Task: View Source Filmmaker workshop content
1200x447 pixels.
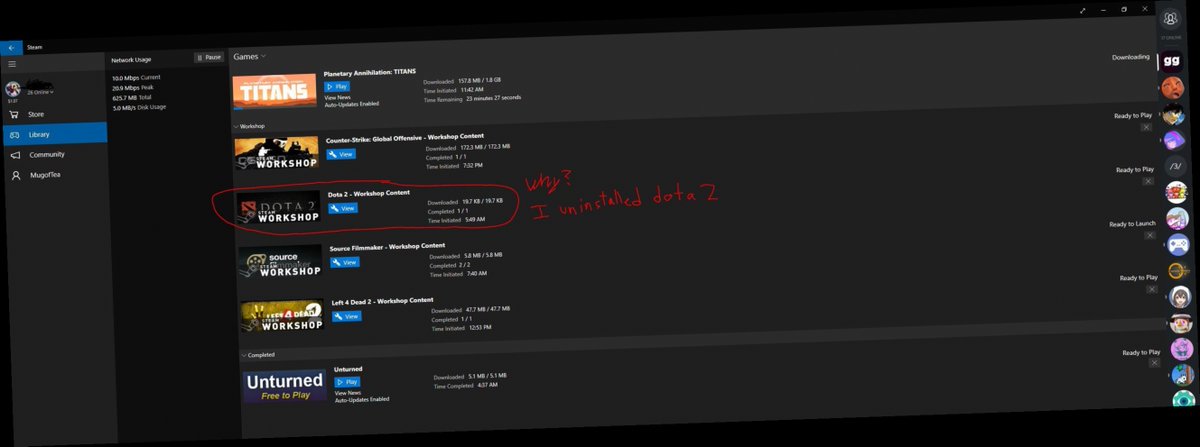Action: [345, 262]
